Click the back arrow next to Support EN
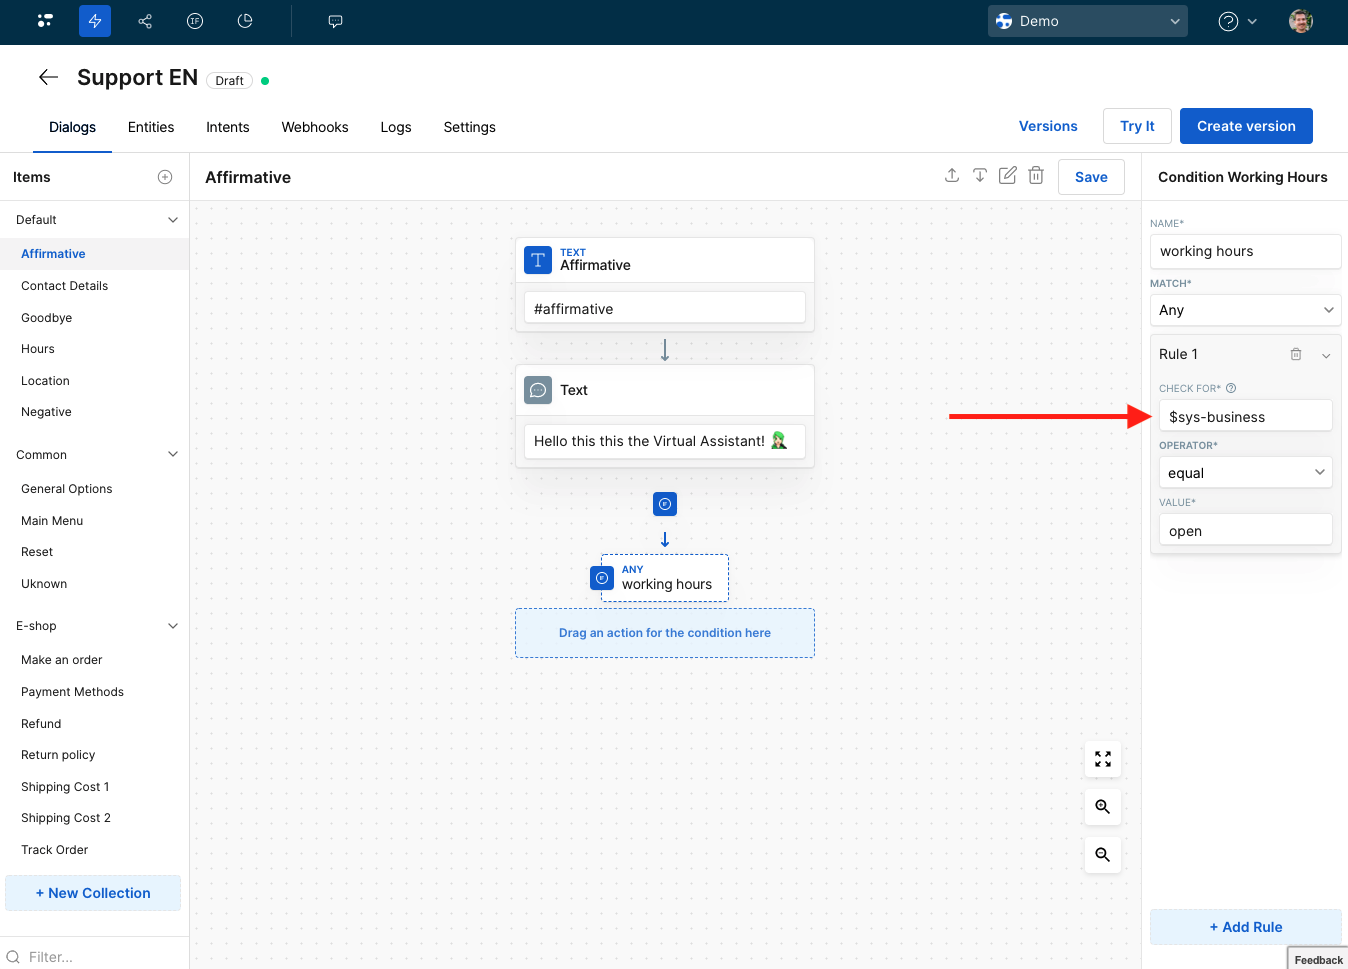This screenshot has height=969, width=1348. [x=48, y=78]
